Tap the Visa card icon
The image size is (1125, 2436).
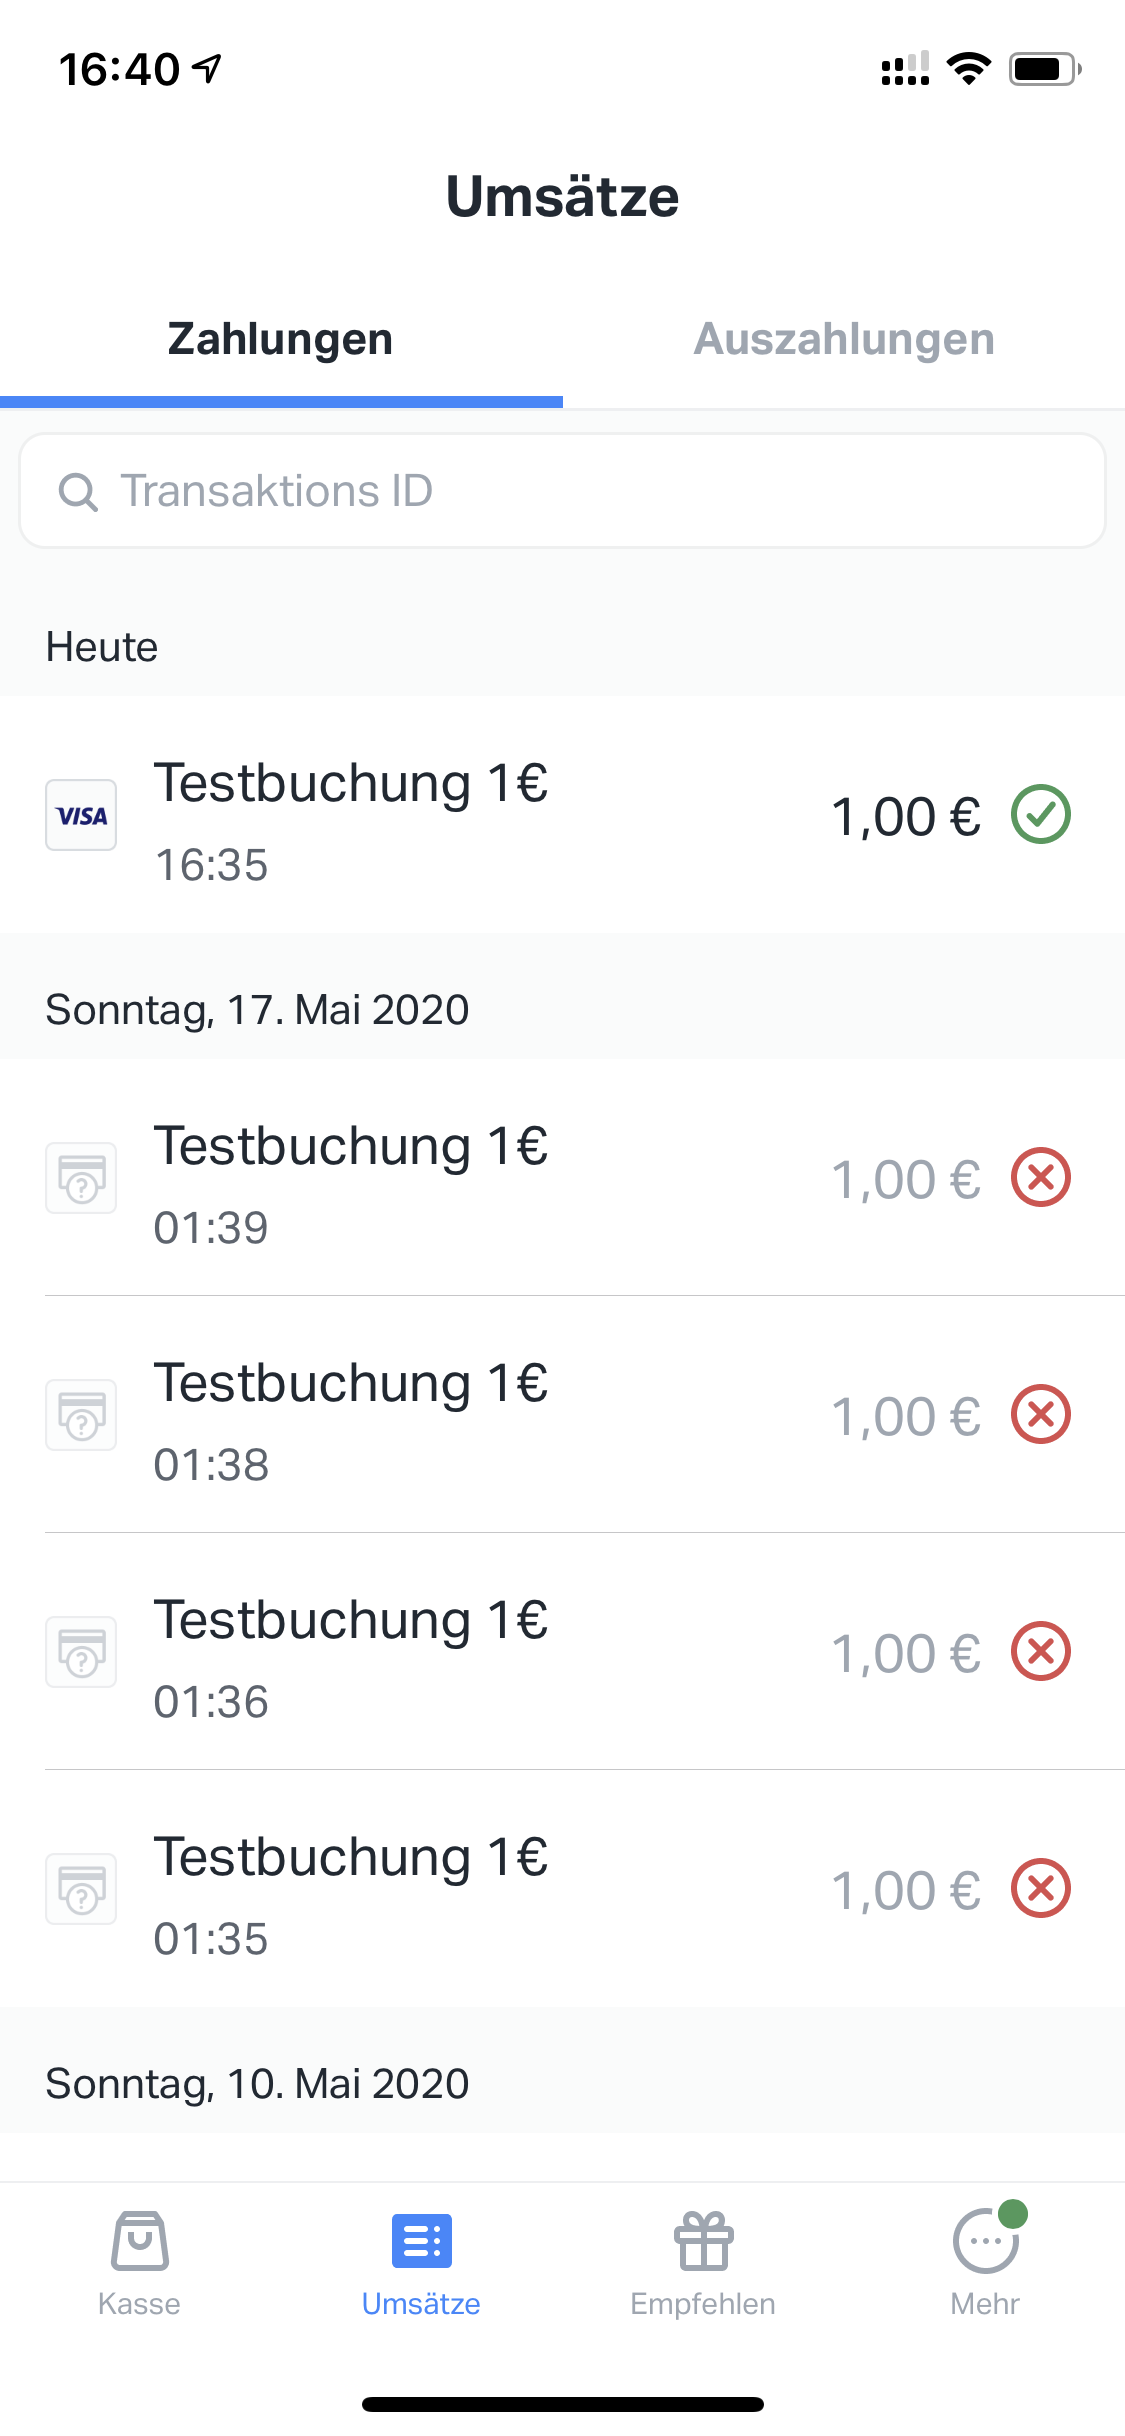[x=81, y=815]
